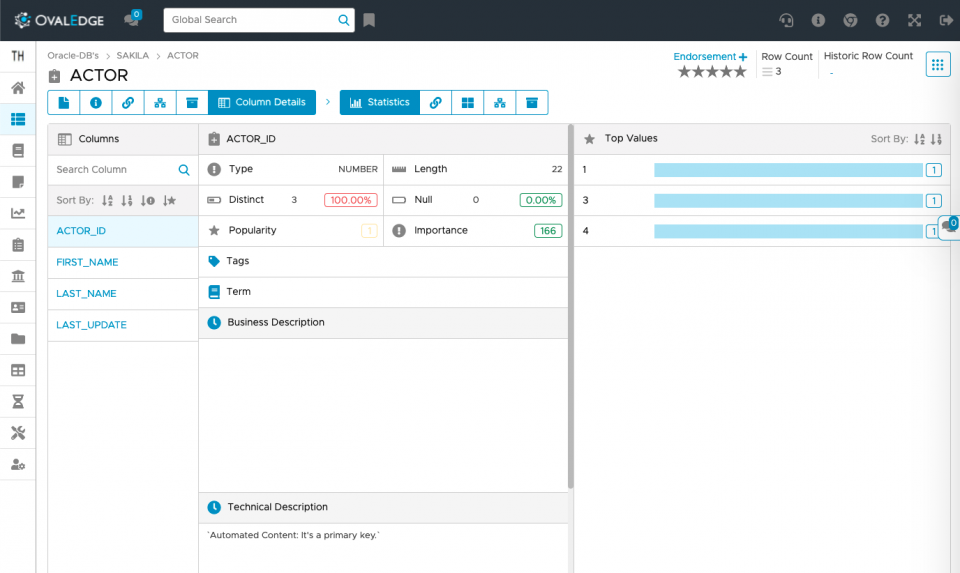Screen dimensions: 960x573
Task: Click Oracle-DB's breadcrumb link
Action: tap(73, 55)
